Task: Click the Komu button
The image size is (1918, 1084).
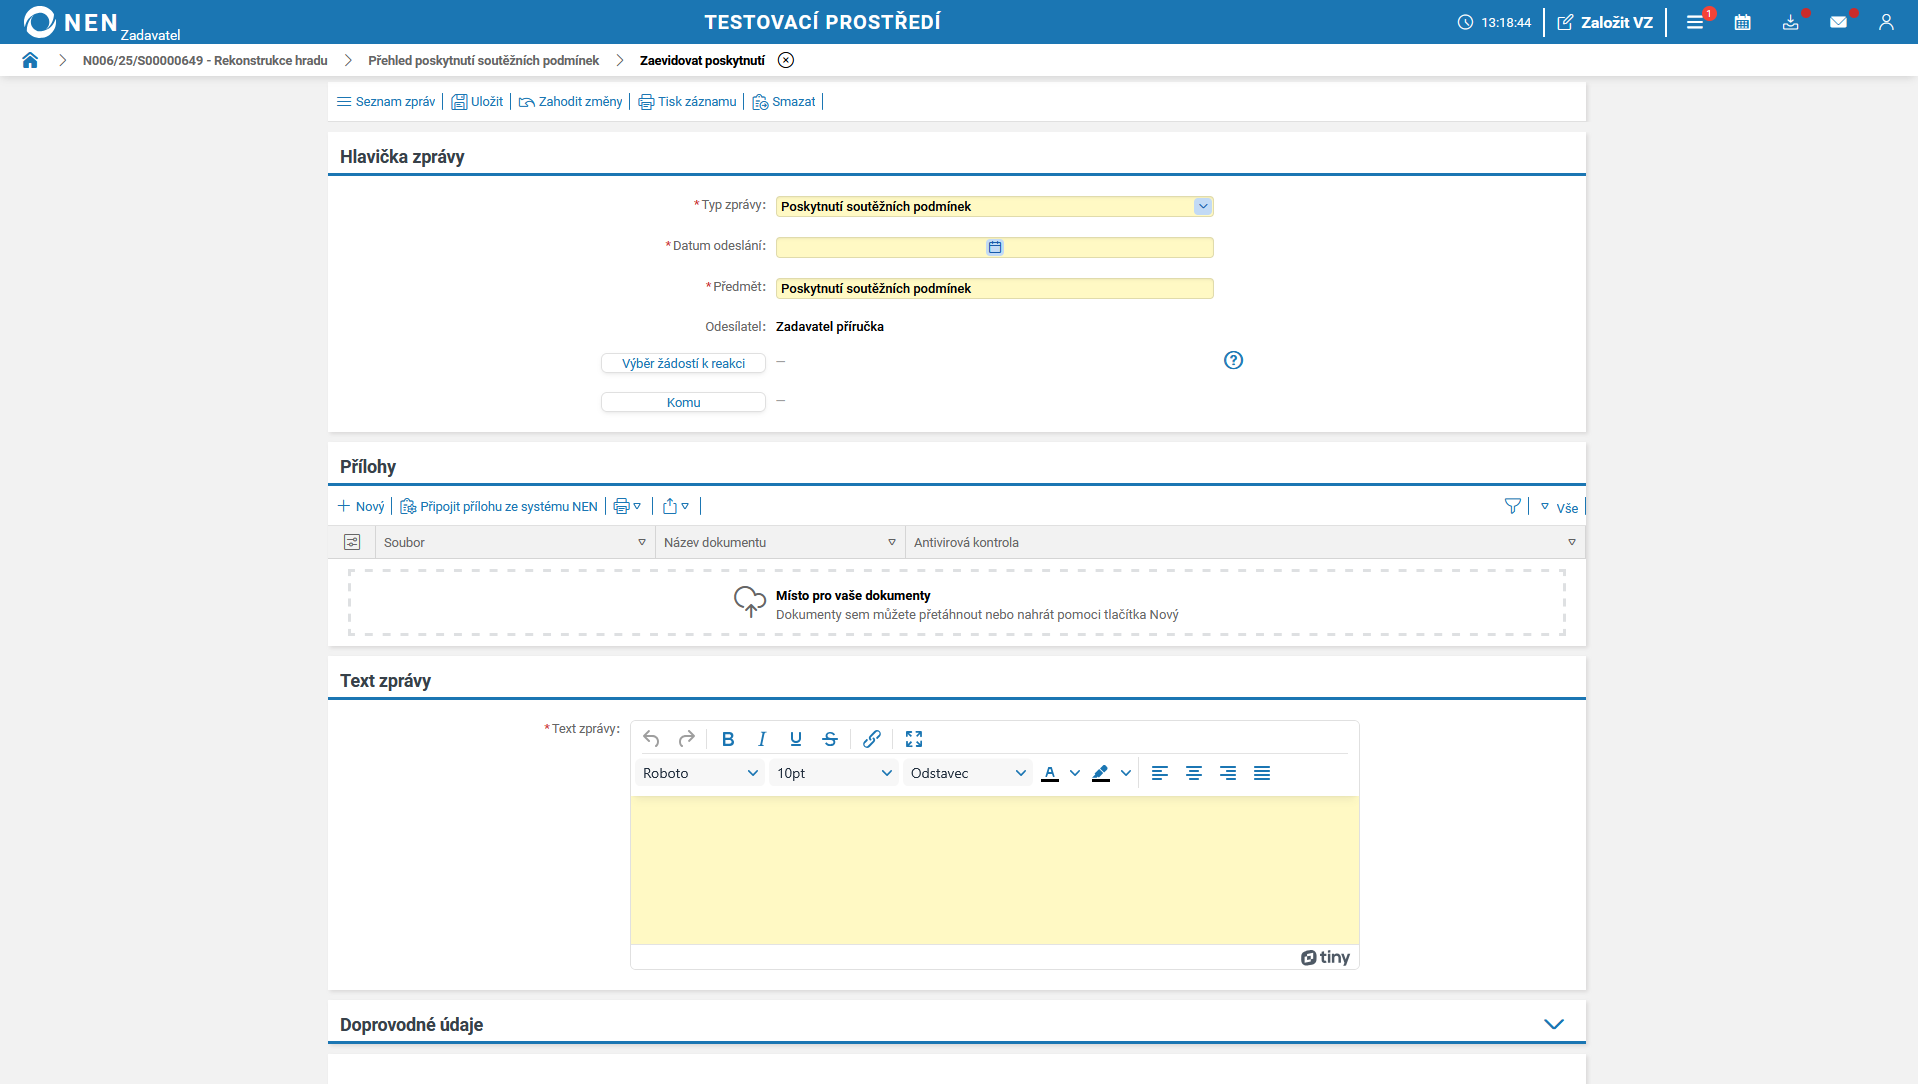Action: pos(683,402)
